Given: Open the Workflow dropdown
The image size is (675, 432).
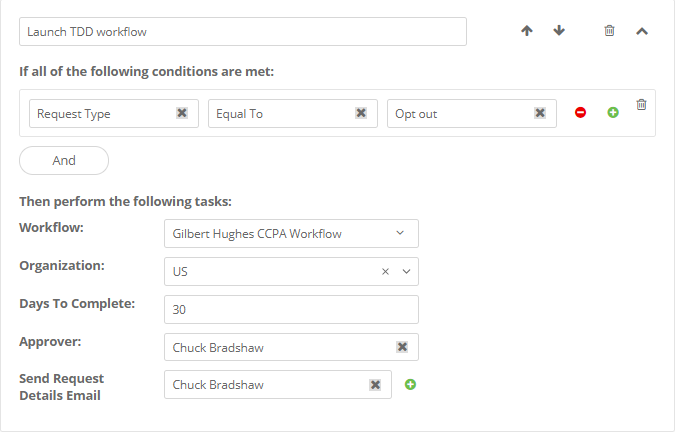Looking at the screenshot, I should [400, 233].
